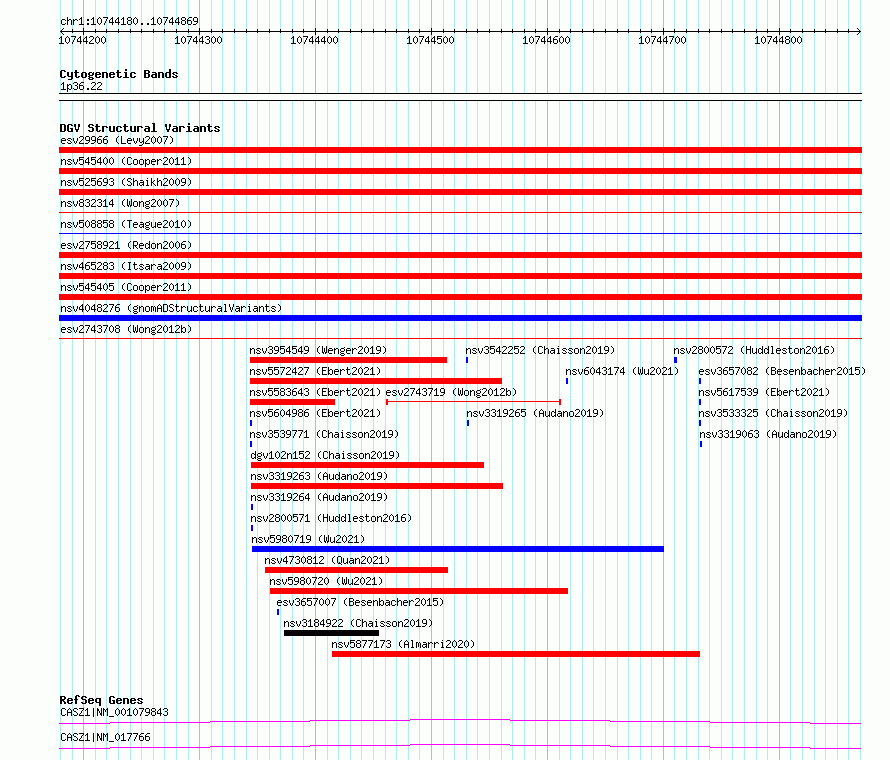Open esv3657007 (Besenbacher2015) label
Screen dimensions: 890x760
pos(360,602)
